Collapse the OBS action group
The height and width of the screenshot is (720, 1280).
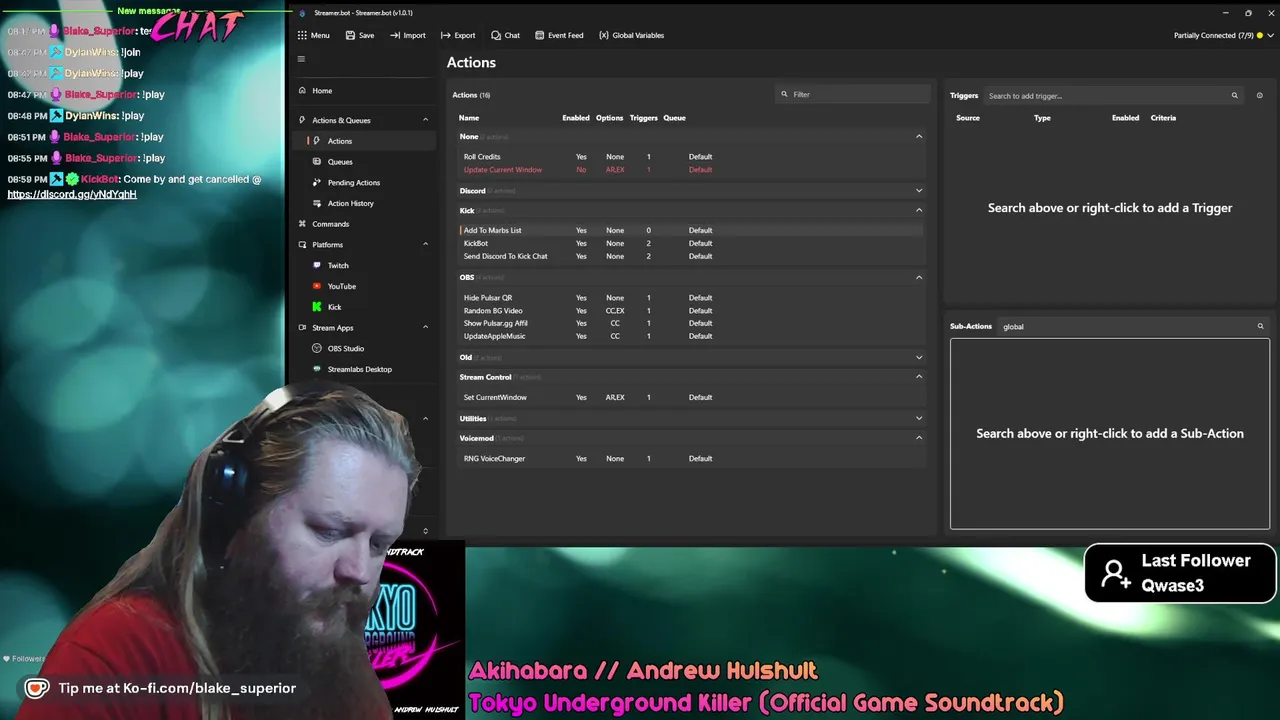[x=919, y=277]
